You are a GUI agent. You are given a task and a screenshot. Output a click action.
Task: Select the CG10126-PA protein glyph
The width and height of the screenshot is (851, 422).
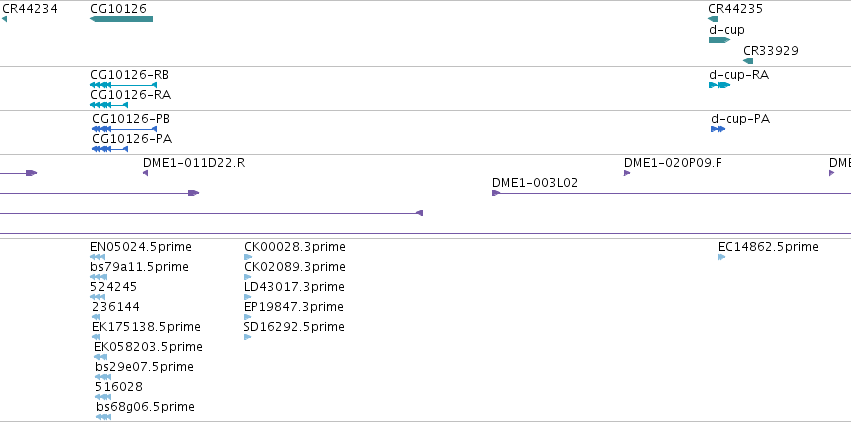point(110,149)
